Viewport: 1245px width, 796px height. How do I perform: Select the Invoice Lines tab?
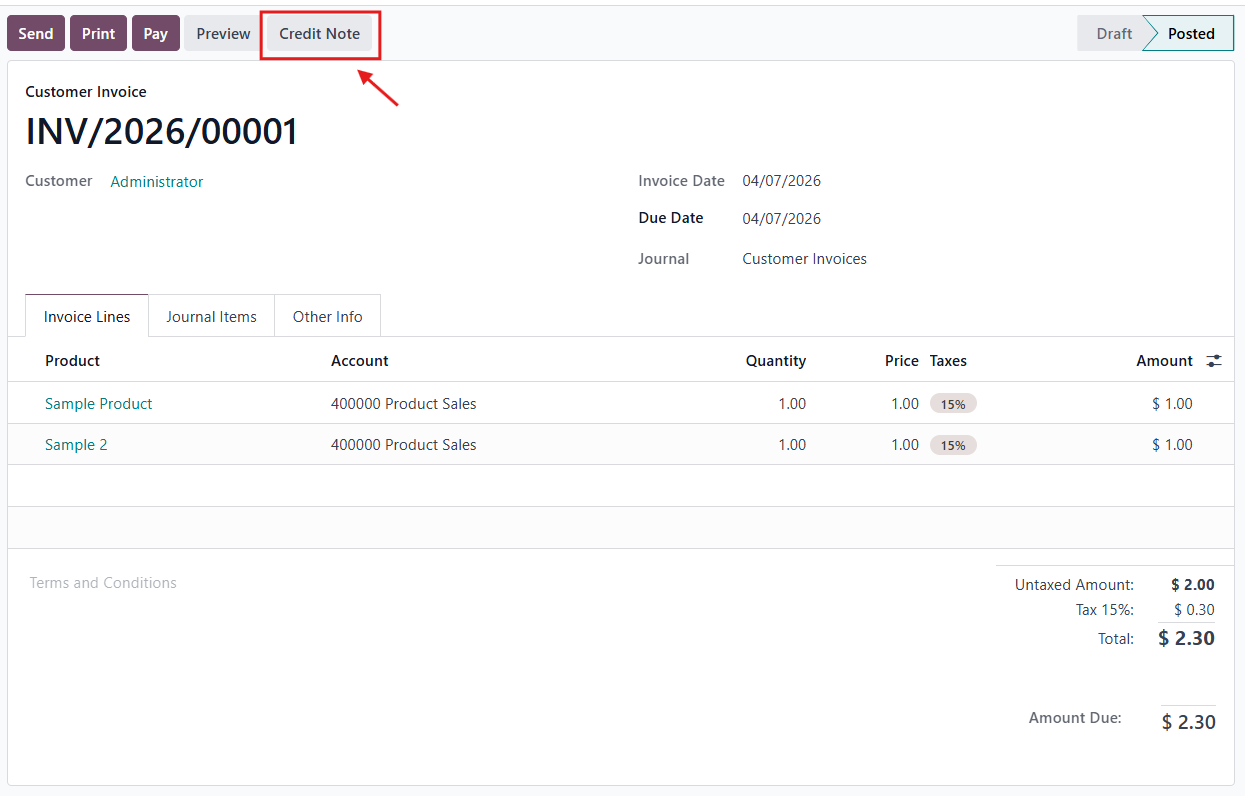pos(87,317)
